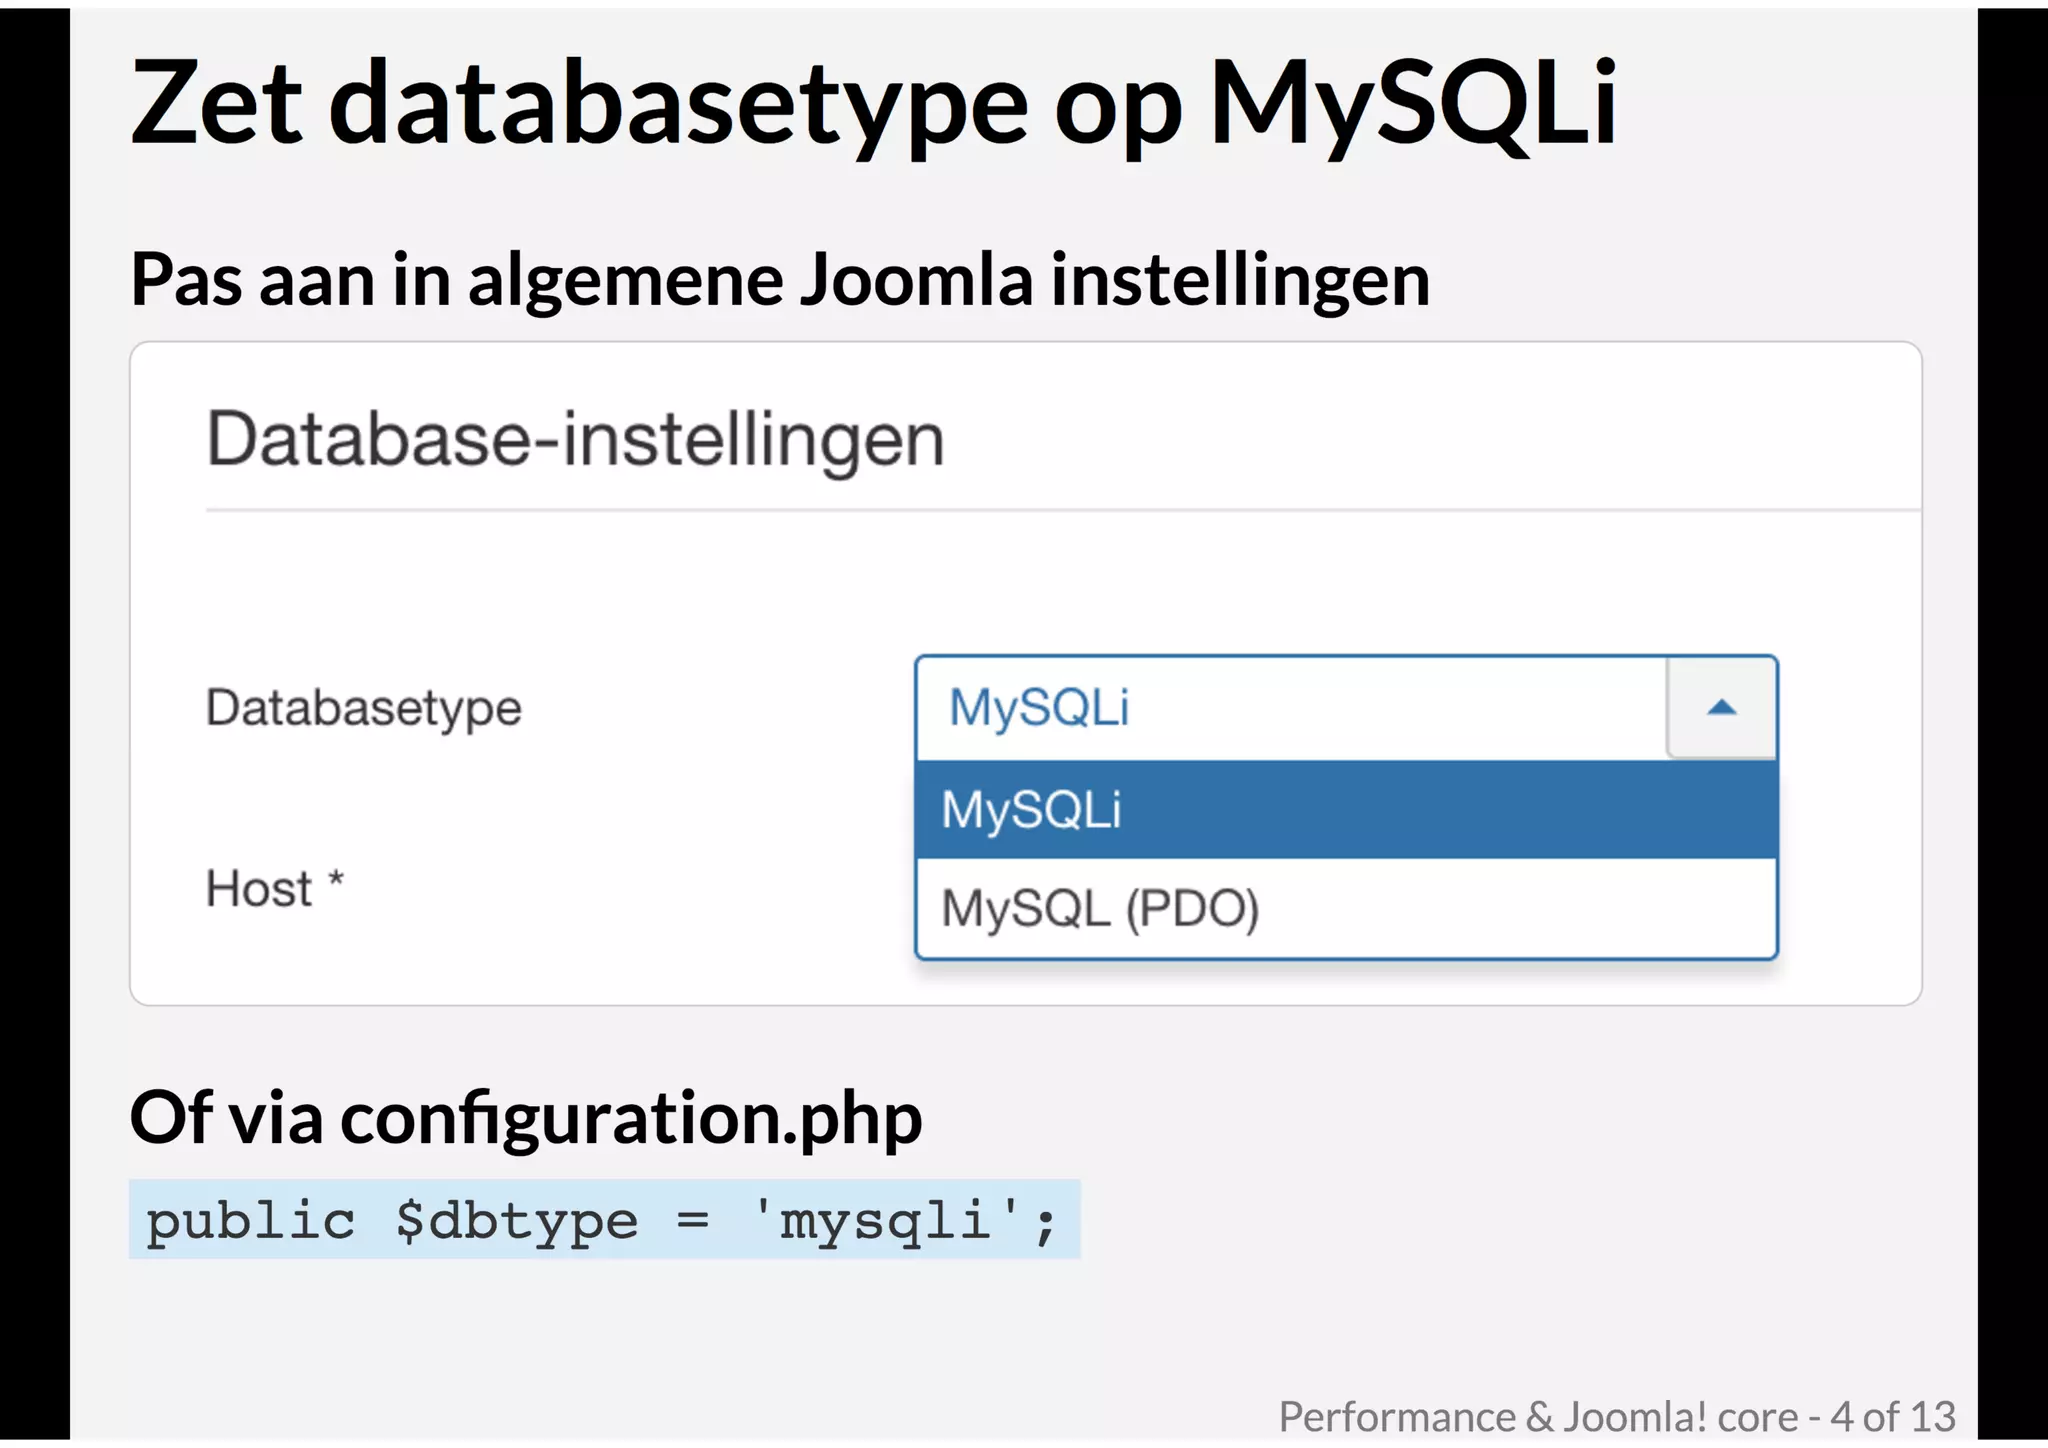
Task: Click configuration.php in the lower heading
Action: point(631,1117)
